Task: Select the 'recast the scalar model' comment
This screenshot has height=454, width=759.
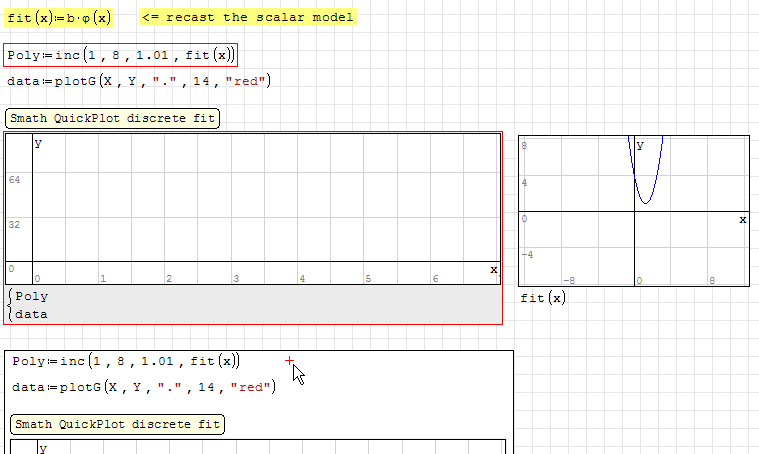Action: (x=247, y=18)
